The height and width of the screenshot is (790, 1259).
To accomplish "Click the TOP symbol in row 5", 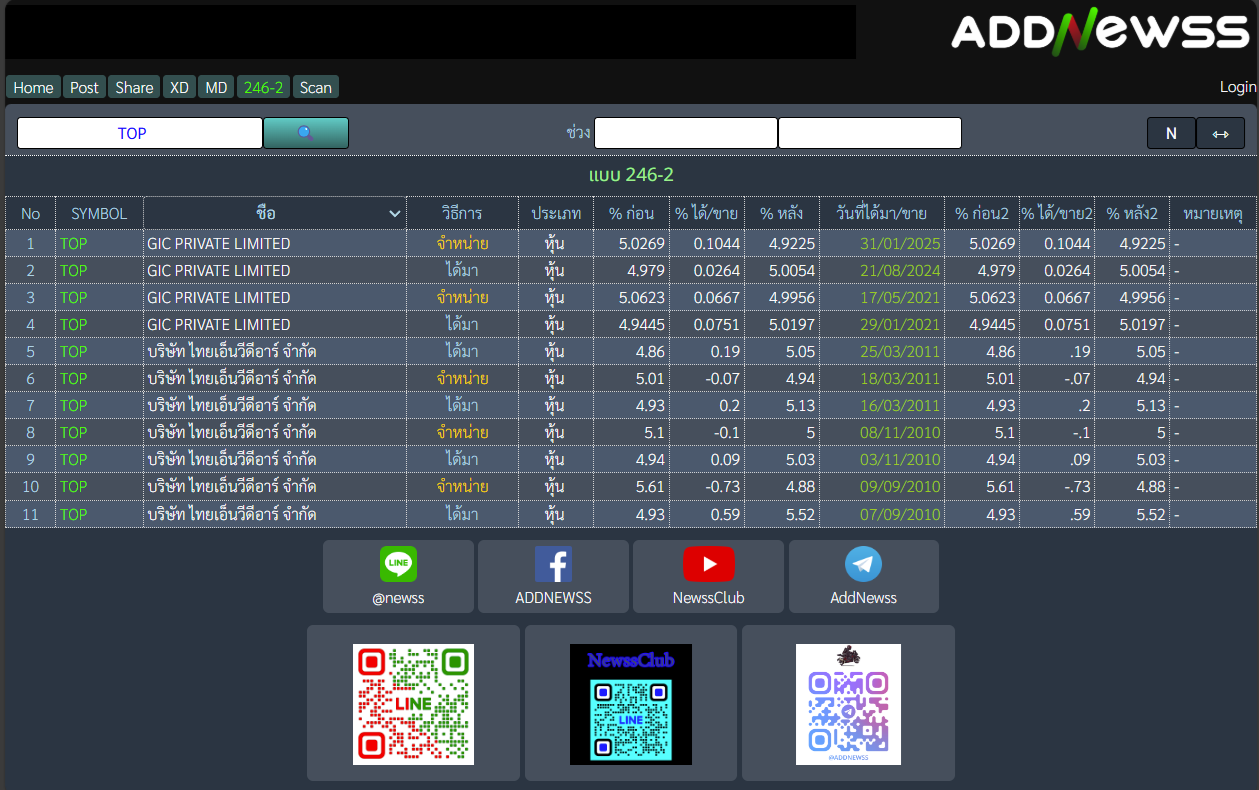I will [74, 352].
